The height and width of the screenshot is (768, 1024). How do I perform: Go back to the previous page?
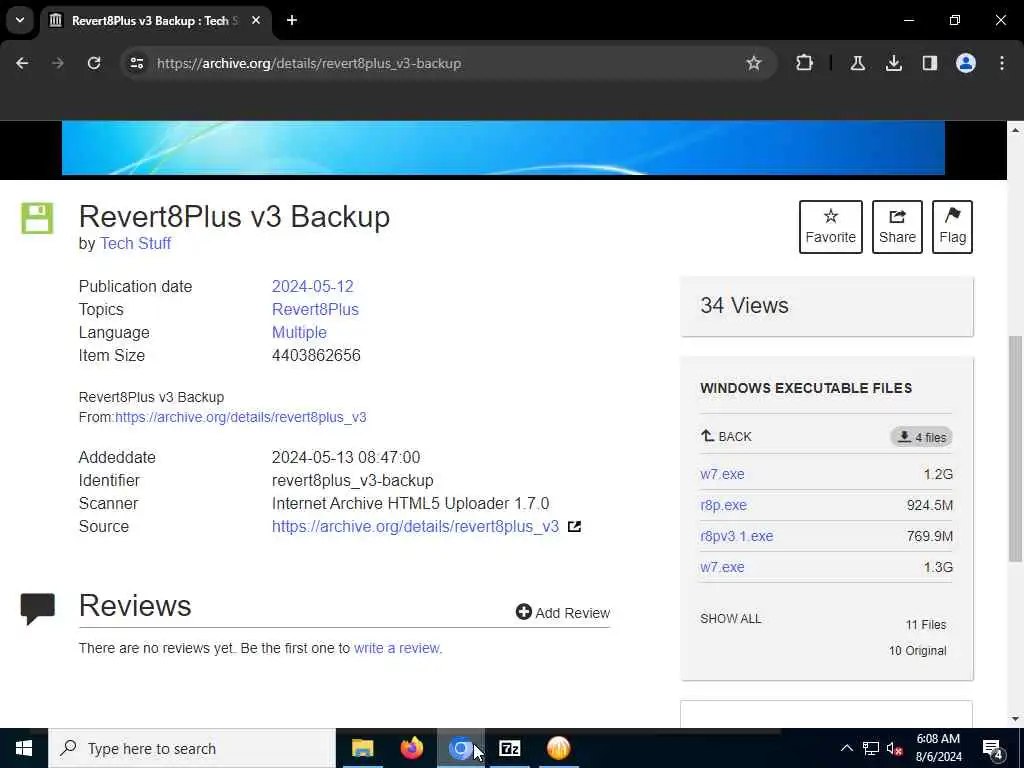22,63
